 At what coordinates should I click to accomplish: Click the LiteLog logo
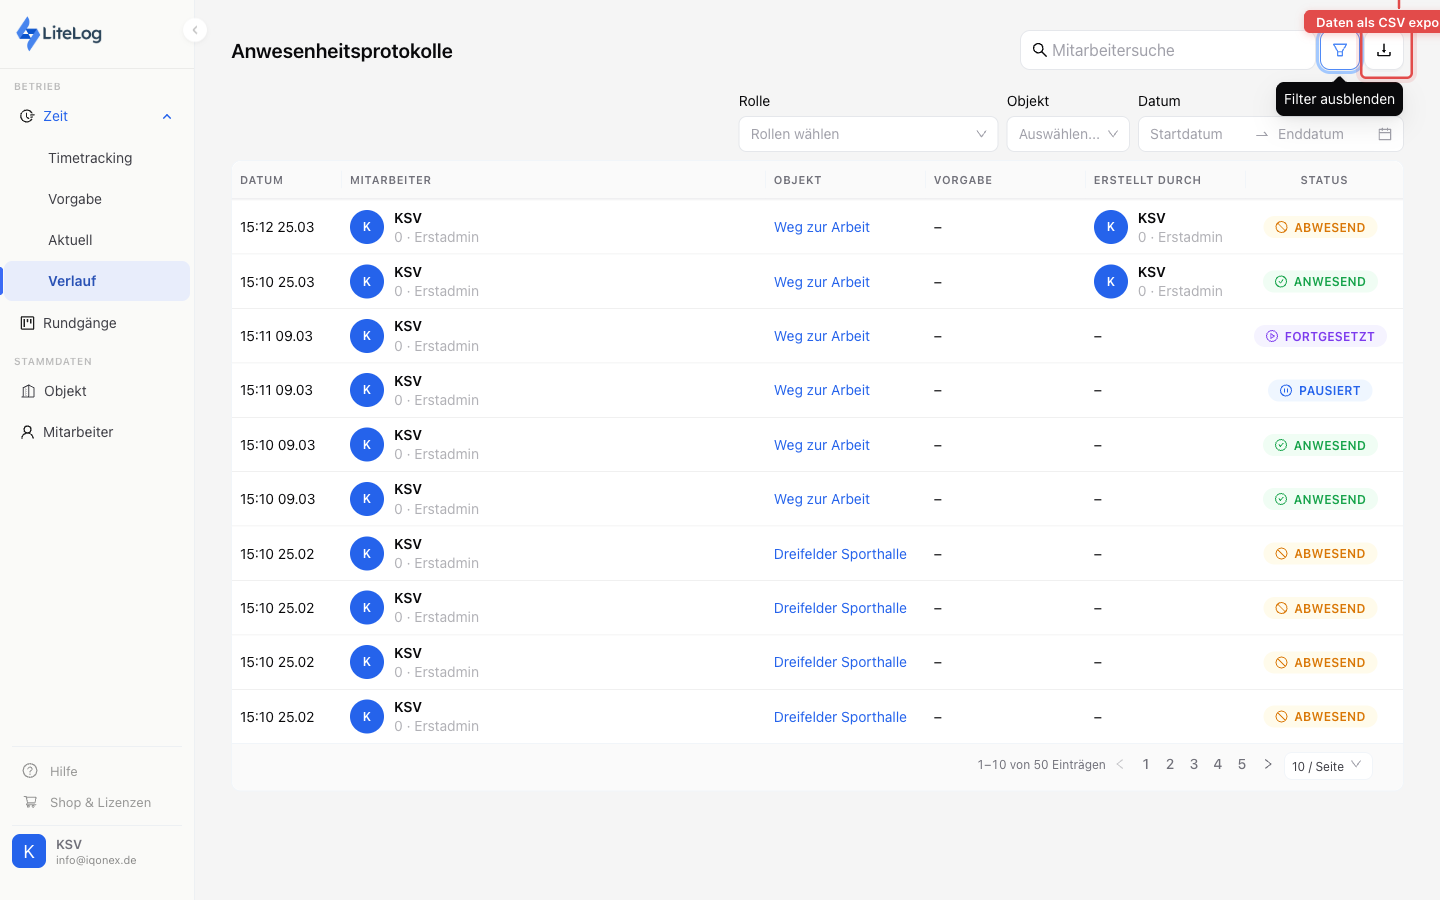point(60,33)
